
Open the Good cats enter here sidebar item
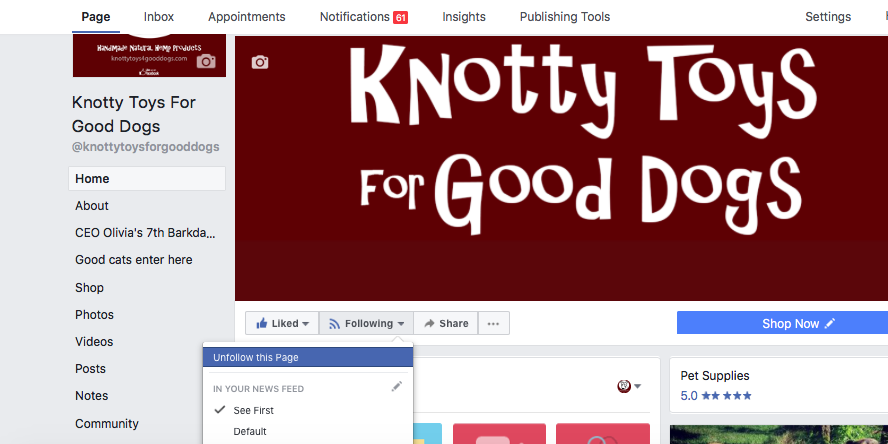point(134,260)
